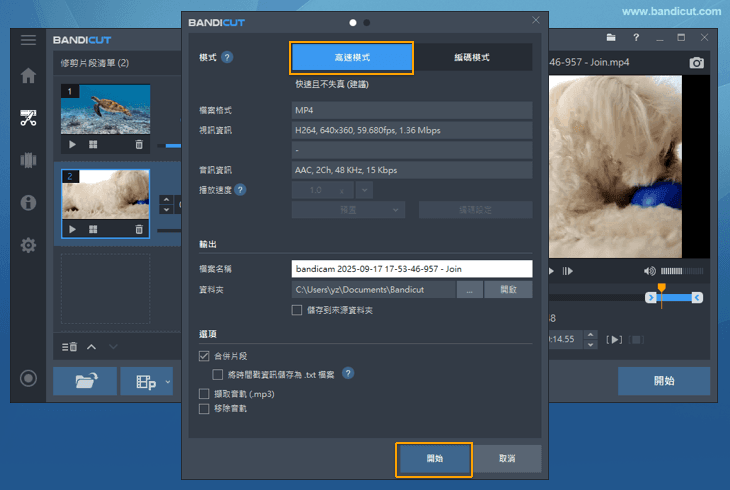Toggle save time info as .txt checkbox
Image resolution: width=730 pixels, height=490 pixels.
click(x=217, y=374)
